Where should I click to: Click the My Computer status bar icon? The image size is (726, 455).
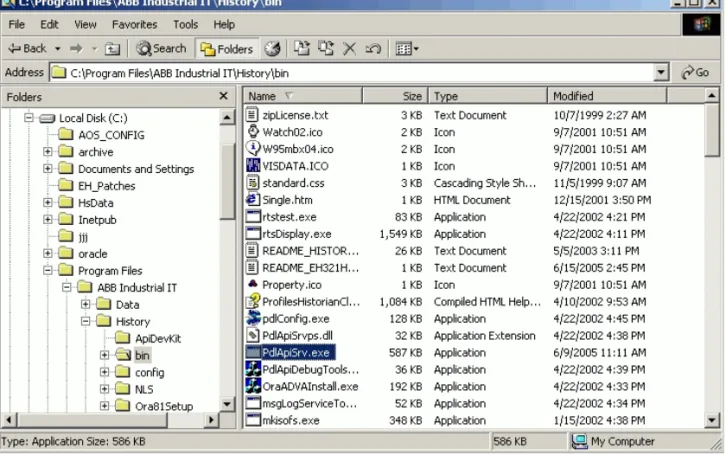click(x=579, y=441)
